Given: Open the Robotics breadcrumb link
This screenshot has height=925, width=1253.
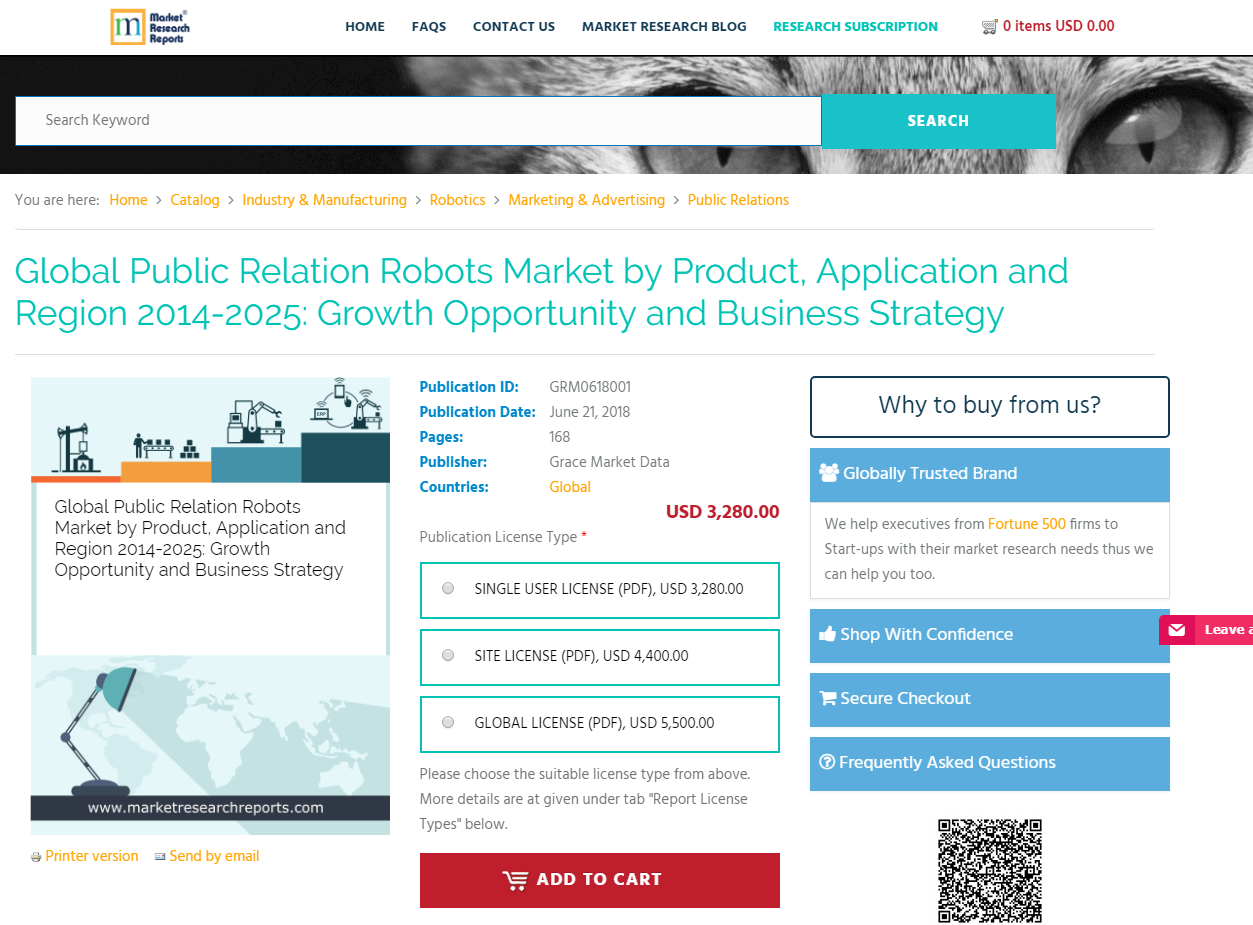Looking at the screenshot, I should pos(457,200).
